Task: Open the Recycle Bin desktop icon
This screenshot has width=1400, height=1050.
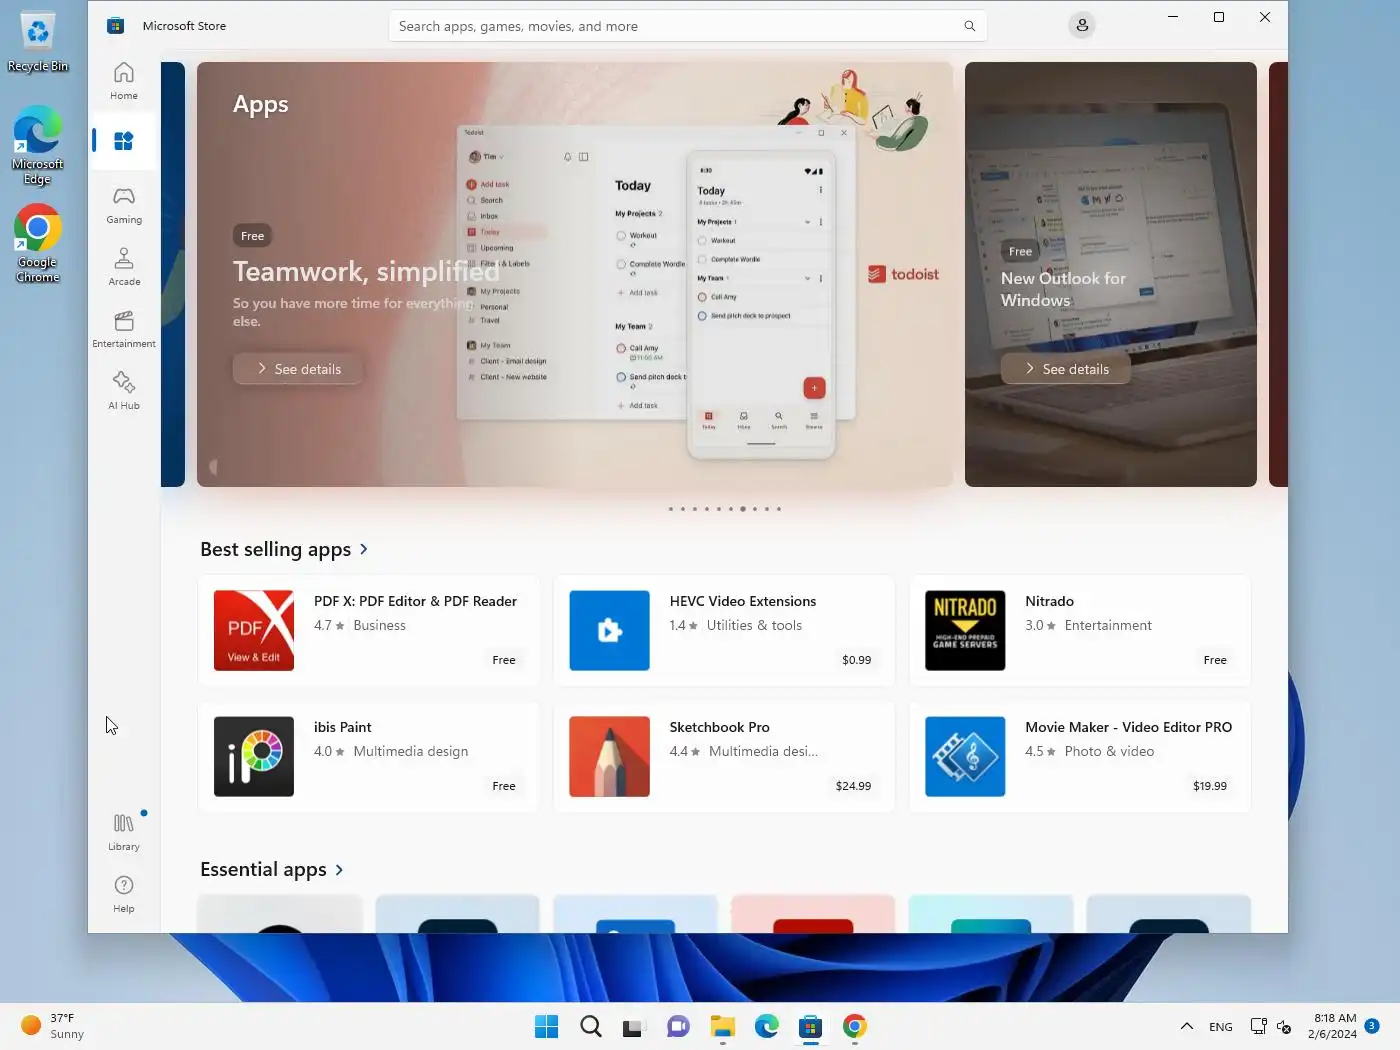Action: [x=38, y=42]
